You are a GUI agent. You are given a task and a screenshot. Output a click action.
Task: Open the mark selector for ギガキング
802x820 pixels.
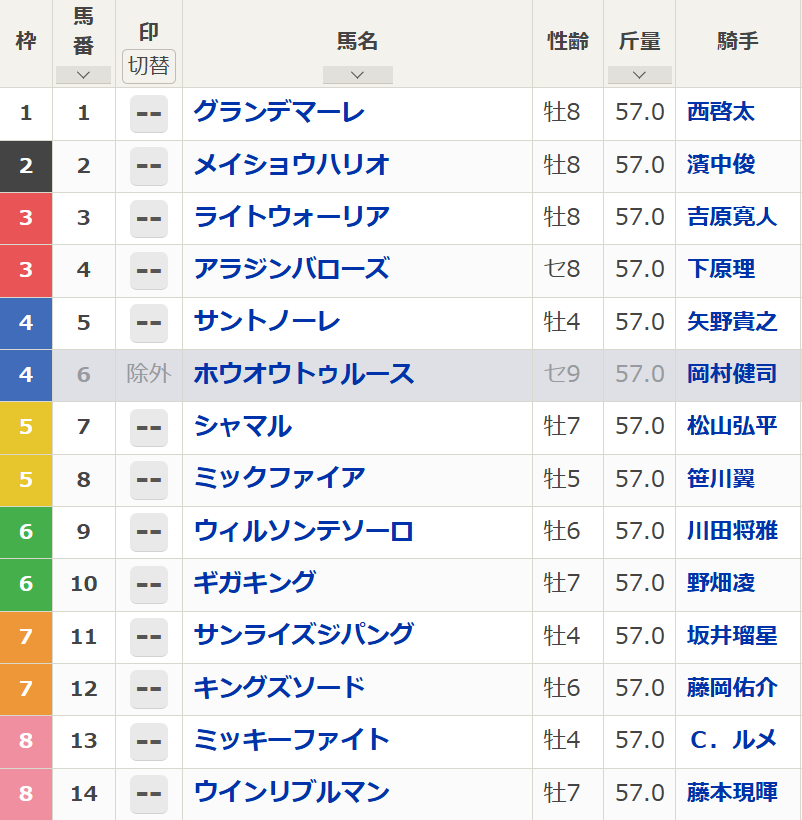click(x=149, y=583)
